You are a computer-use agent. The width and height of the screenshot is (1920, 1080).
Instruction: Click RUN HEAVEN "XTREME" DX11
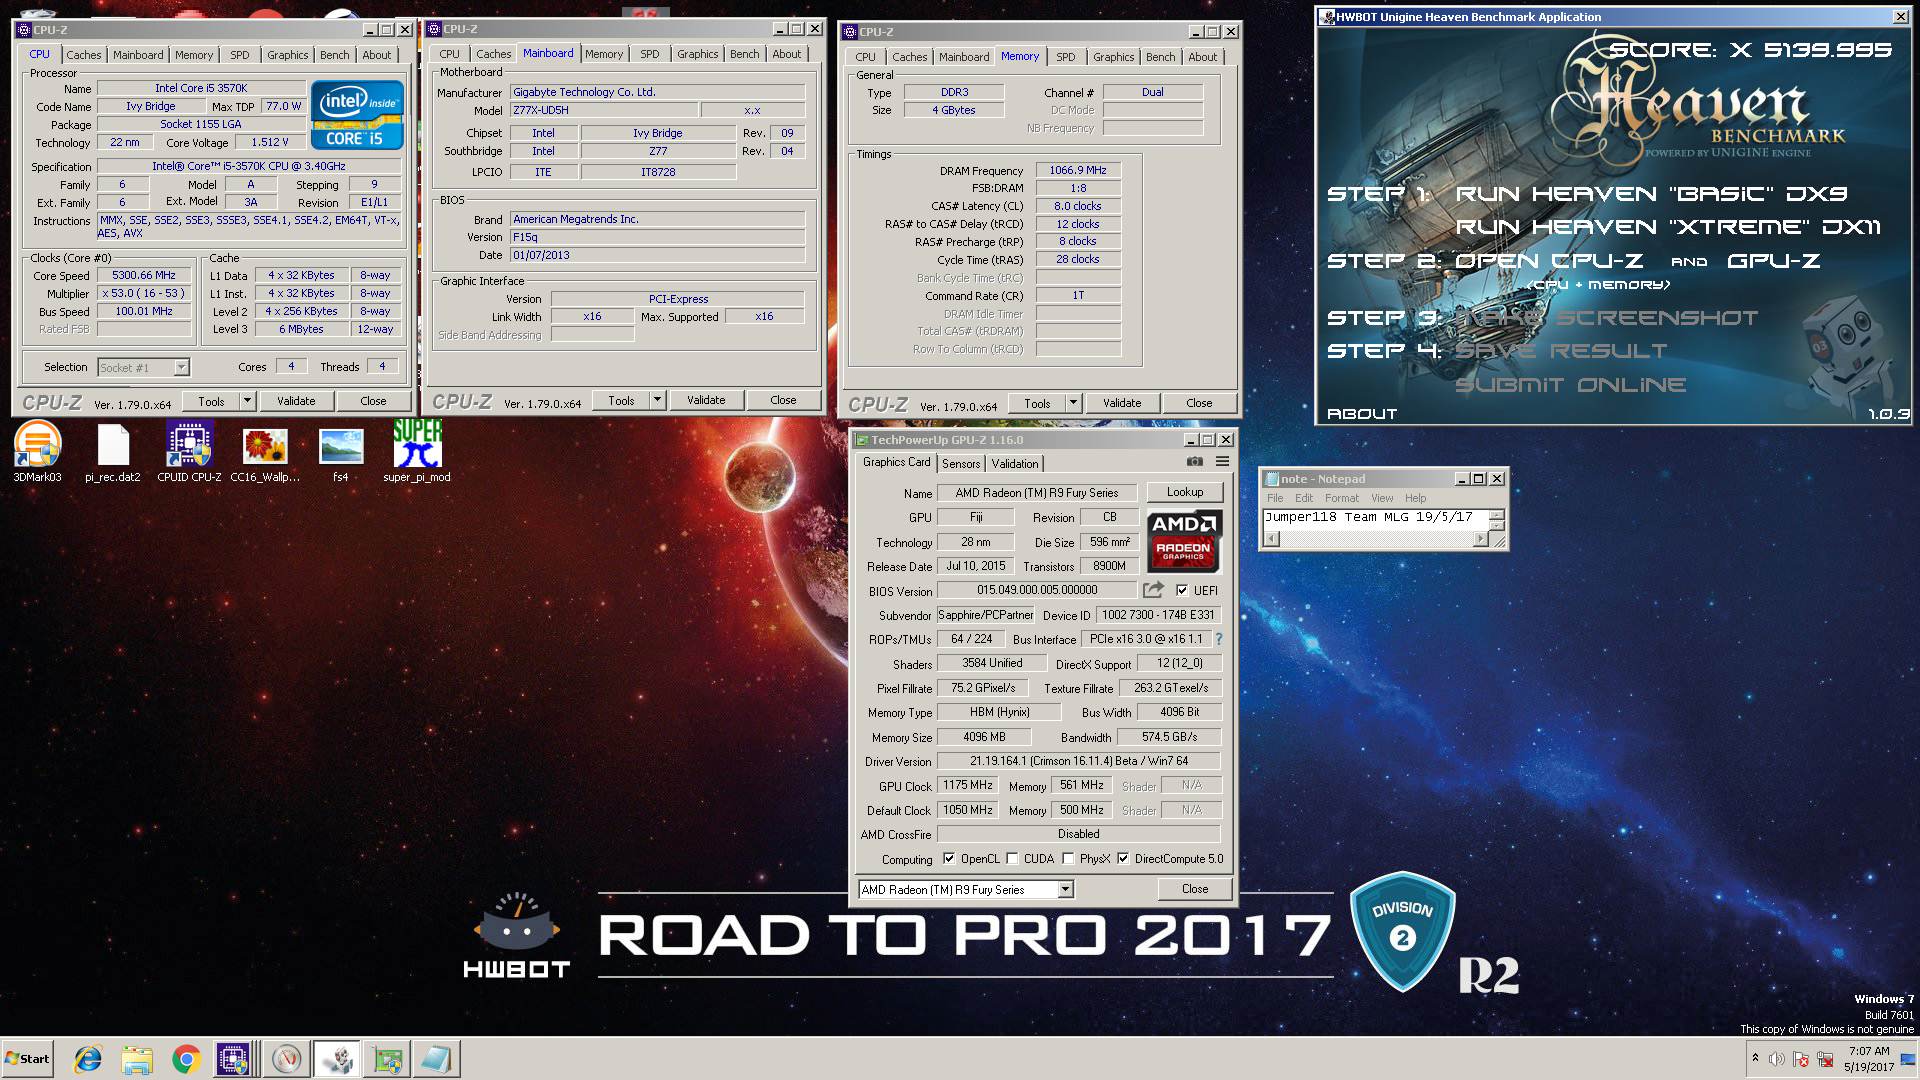point(1667,227)
